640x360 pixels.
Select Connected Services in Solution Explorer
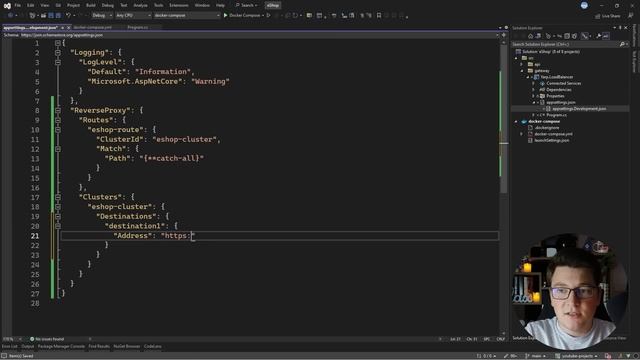pos(563,83)
